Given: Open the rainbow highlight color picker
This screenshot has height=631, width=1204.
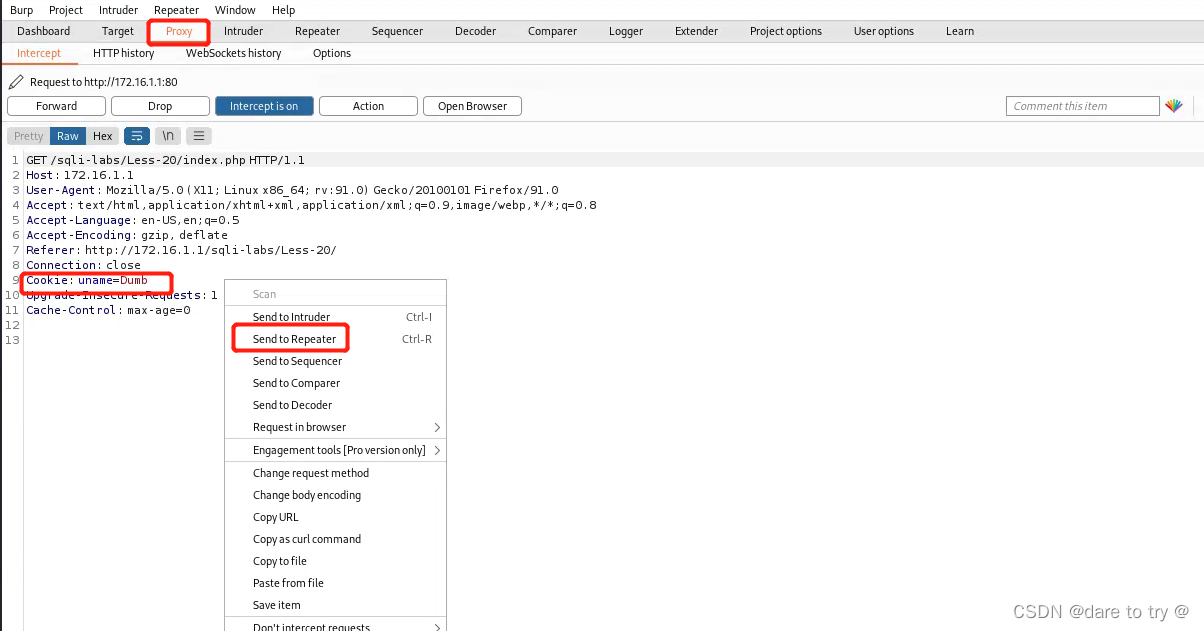Looking at the screenshot, I should pyautogui.click(x=1174, y=105).
